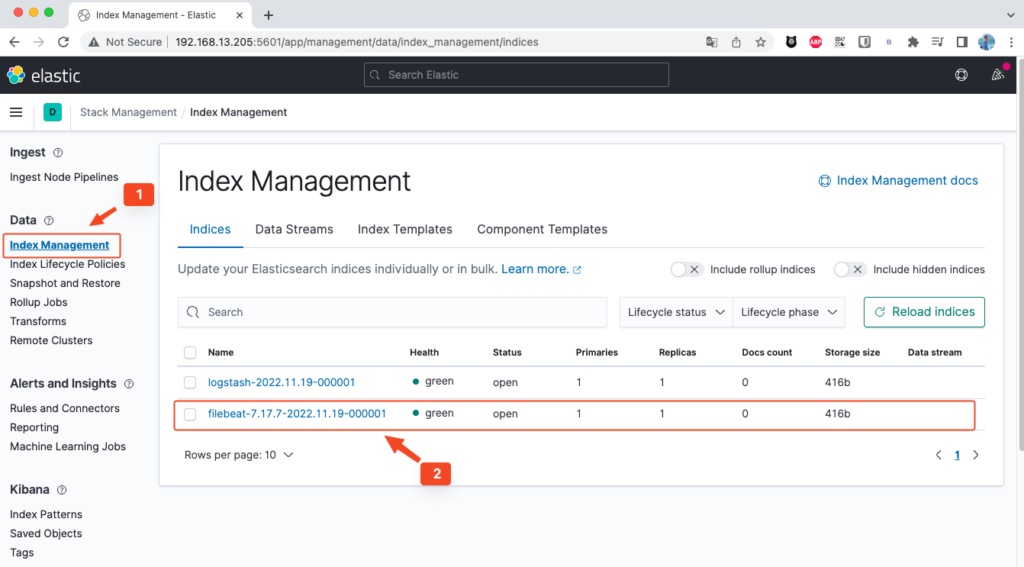This screenshot has width=1024, height=567.
Task: Open the Lifecycle status dropdown
Action: (676, 312)
